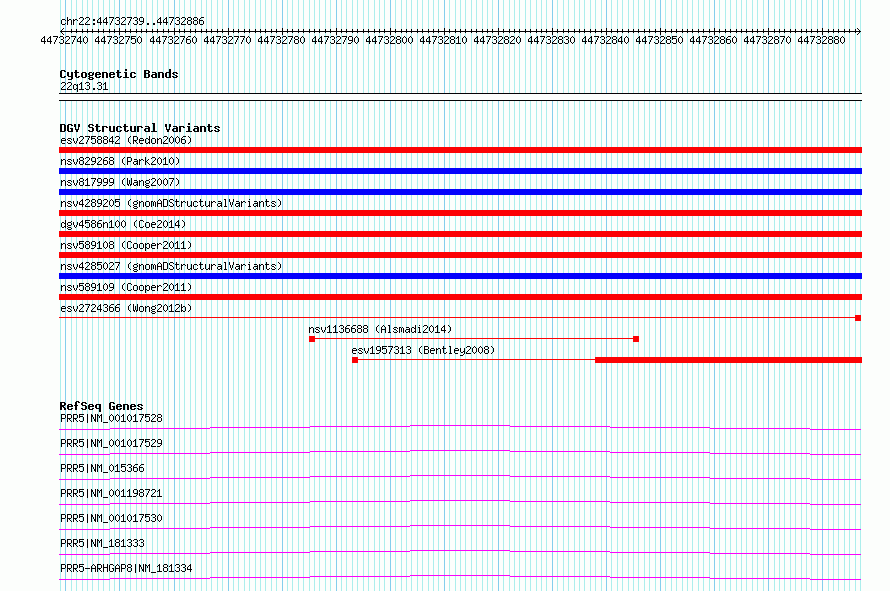The height and width of the screenshot is (591, 890).
Task: Click variant label esv2724366 (Wong2012b)
Action: pyautogui.click(x=126, y=308)
